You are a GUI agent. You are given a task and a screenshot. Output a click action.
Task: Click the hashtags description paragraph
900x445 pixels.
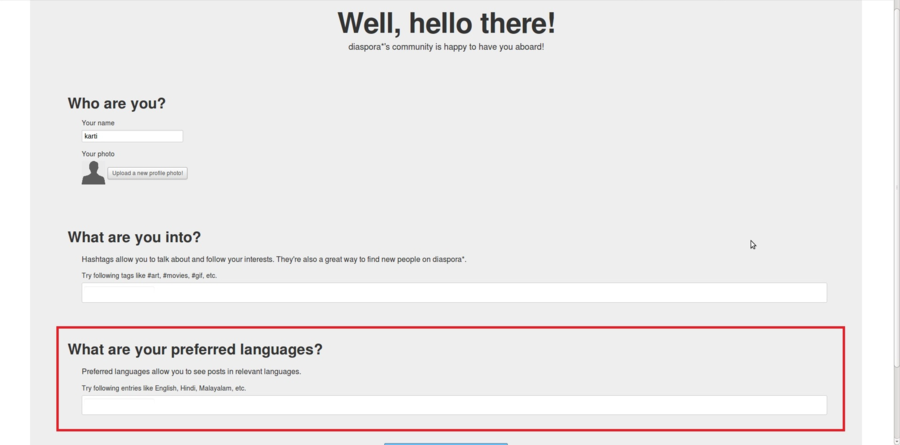(274, 259)
